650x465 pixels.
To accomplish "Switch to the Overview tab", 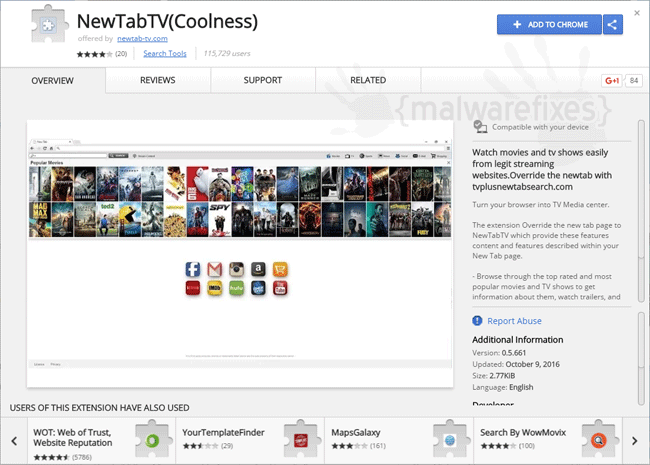I will [53, 80].
